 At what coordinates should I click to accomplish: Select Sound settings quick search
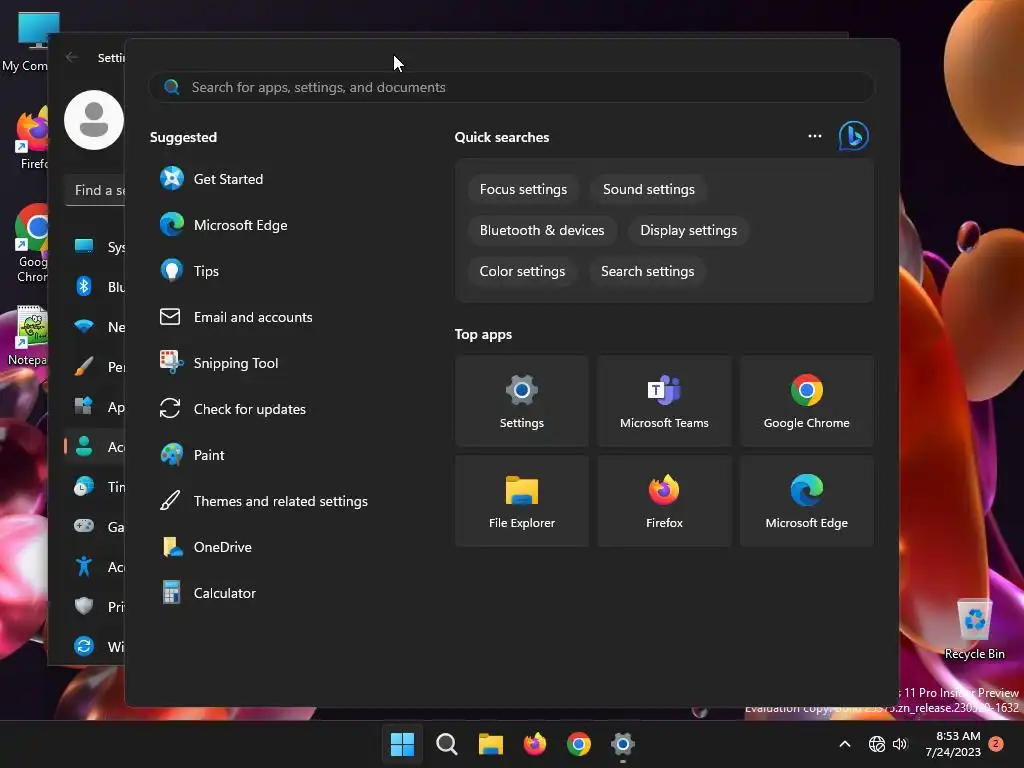point(648,189)
